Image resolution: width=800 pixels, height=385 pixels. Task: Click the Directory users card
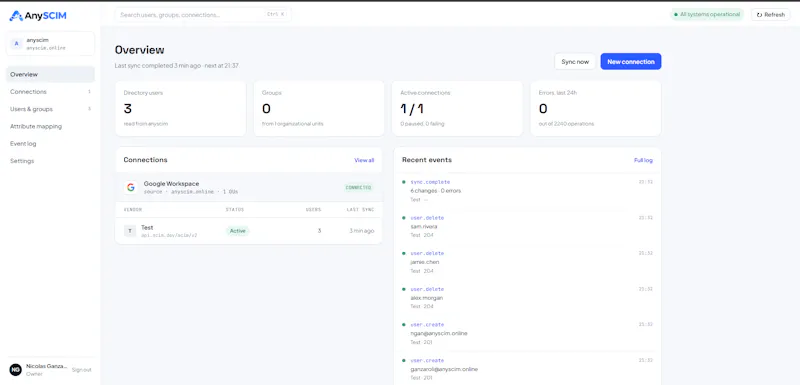click(181, 109)
